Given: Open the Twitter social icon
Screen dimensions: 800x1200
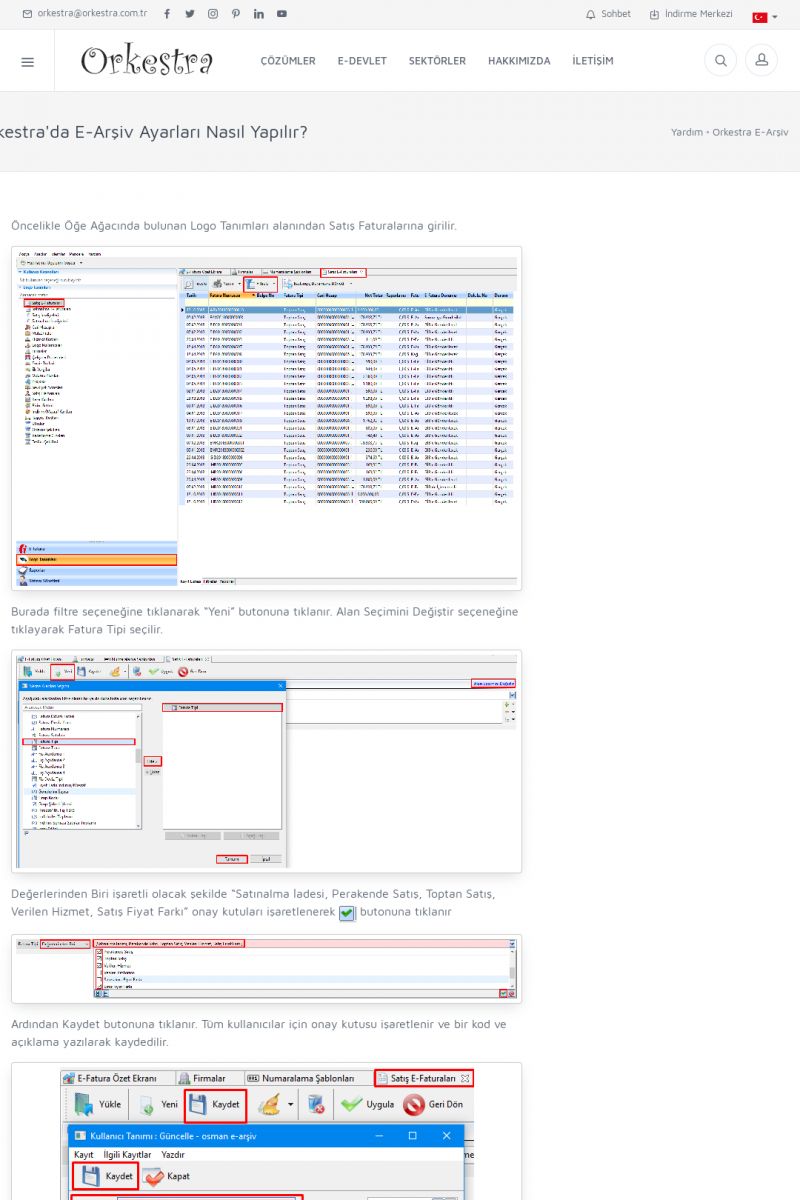Looking at the screenshot, I should (189, 14).
